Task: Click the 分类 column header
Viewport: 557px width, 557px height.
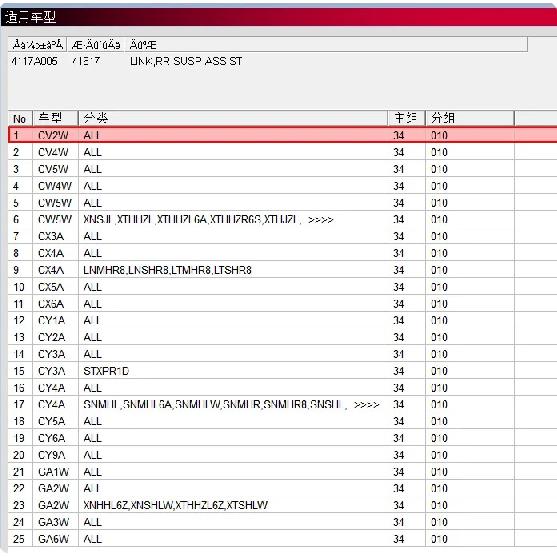Action: [x=233, y=118]
